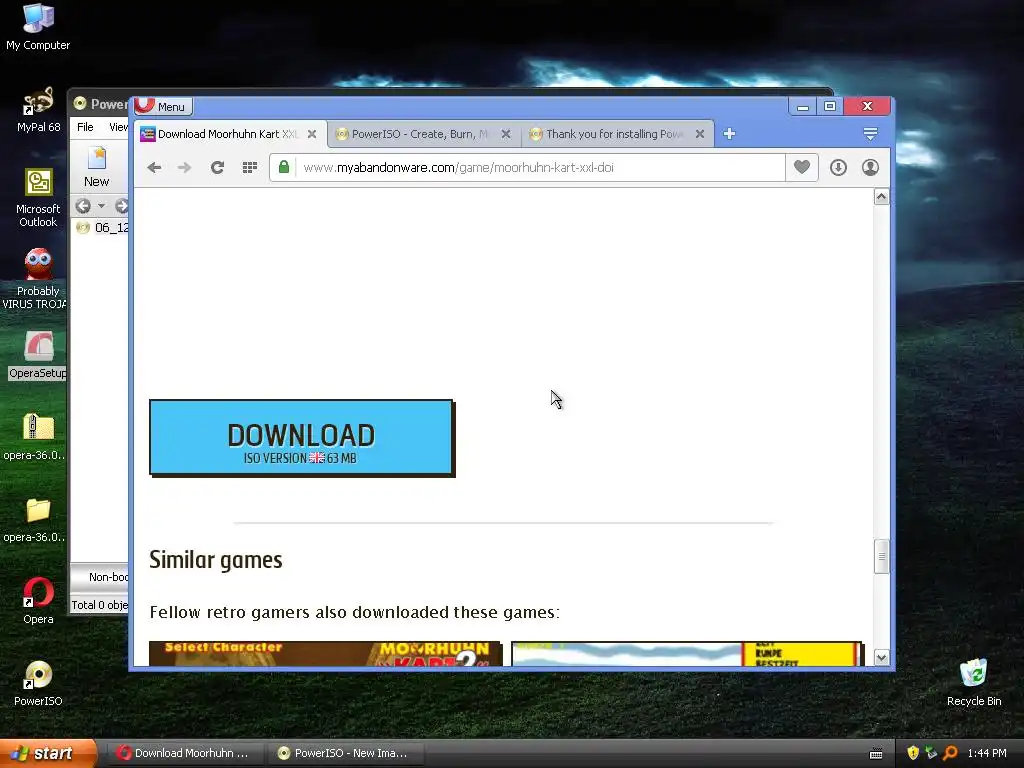Close the Download Moorhuhn Kart tab
Screen dimensions: 1024x768
click(312, 134)
